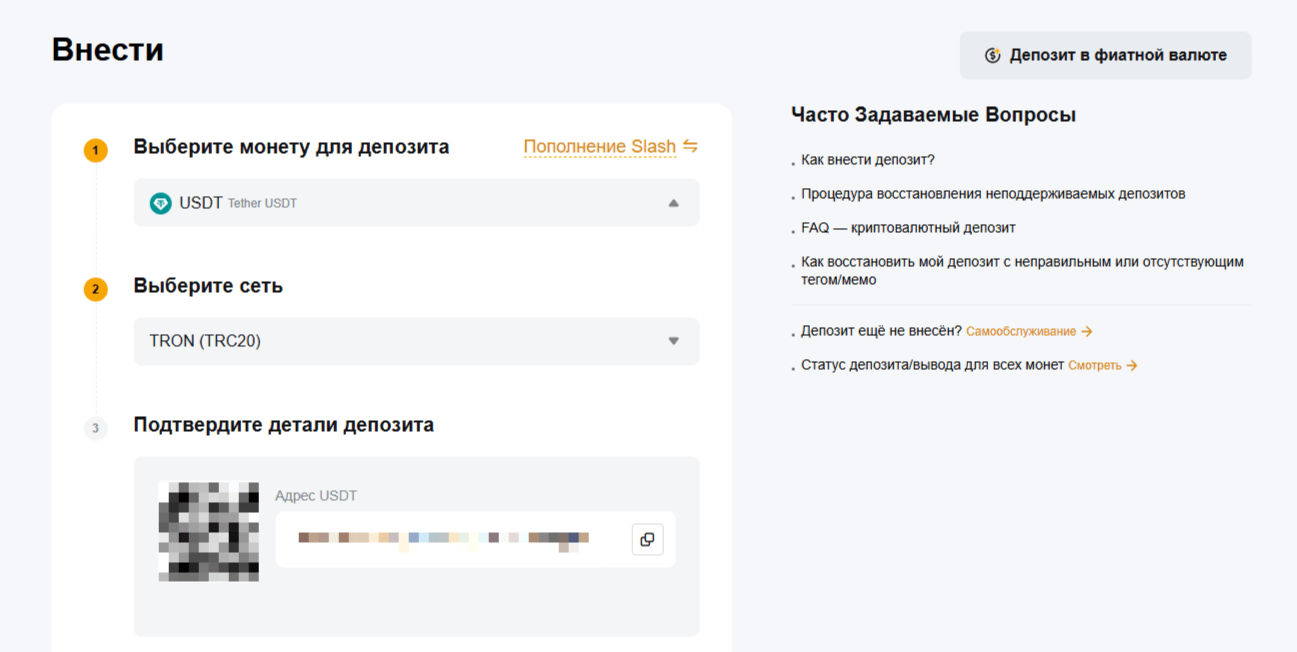Click the coin icon in the fiat deposit button
Image resolution: width=1297 pixels, height=652 pixels.
pyautogui.click(x=992, y=56)
